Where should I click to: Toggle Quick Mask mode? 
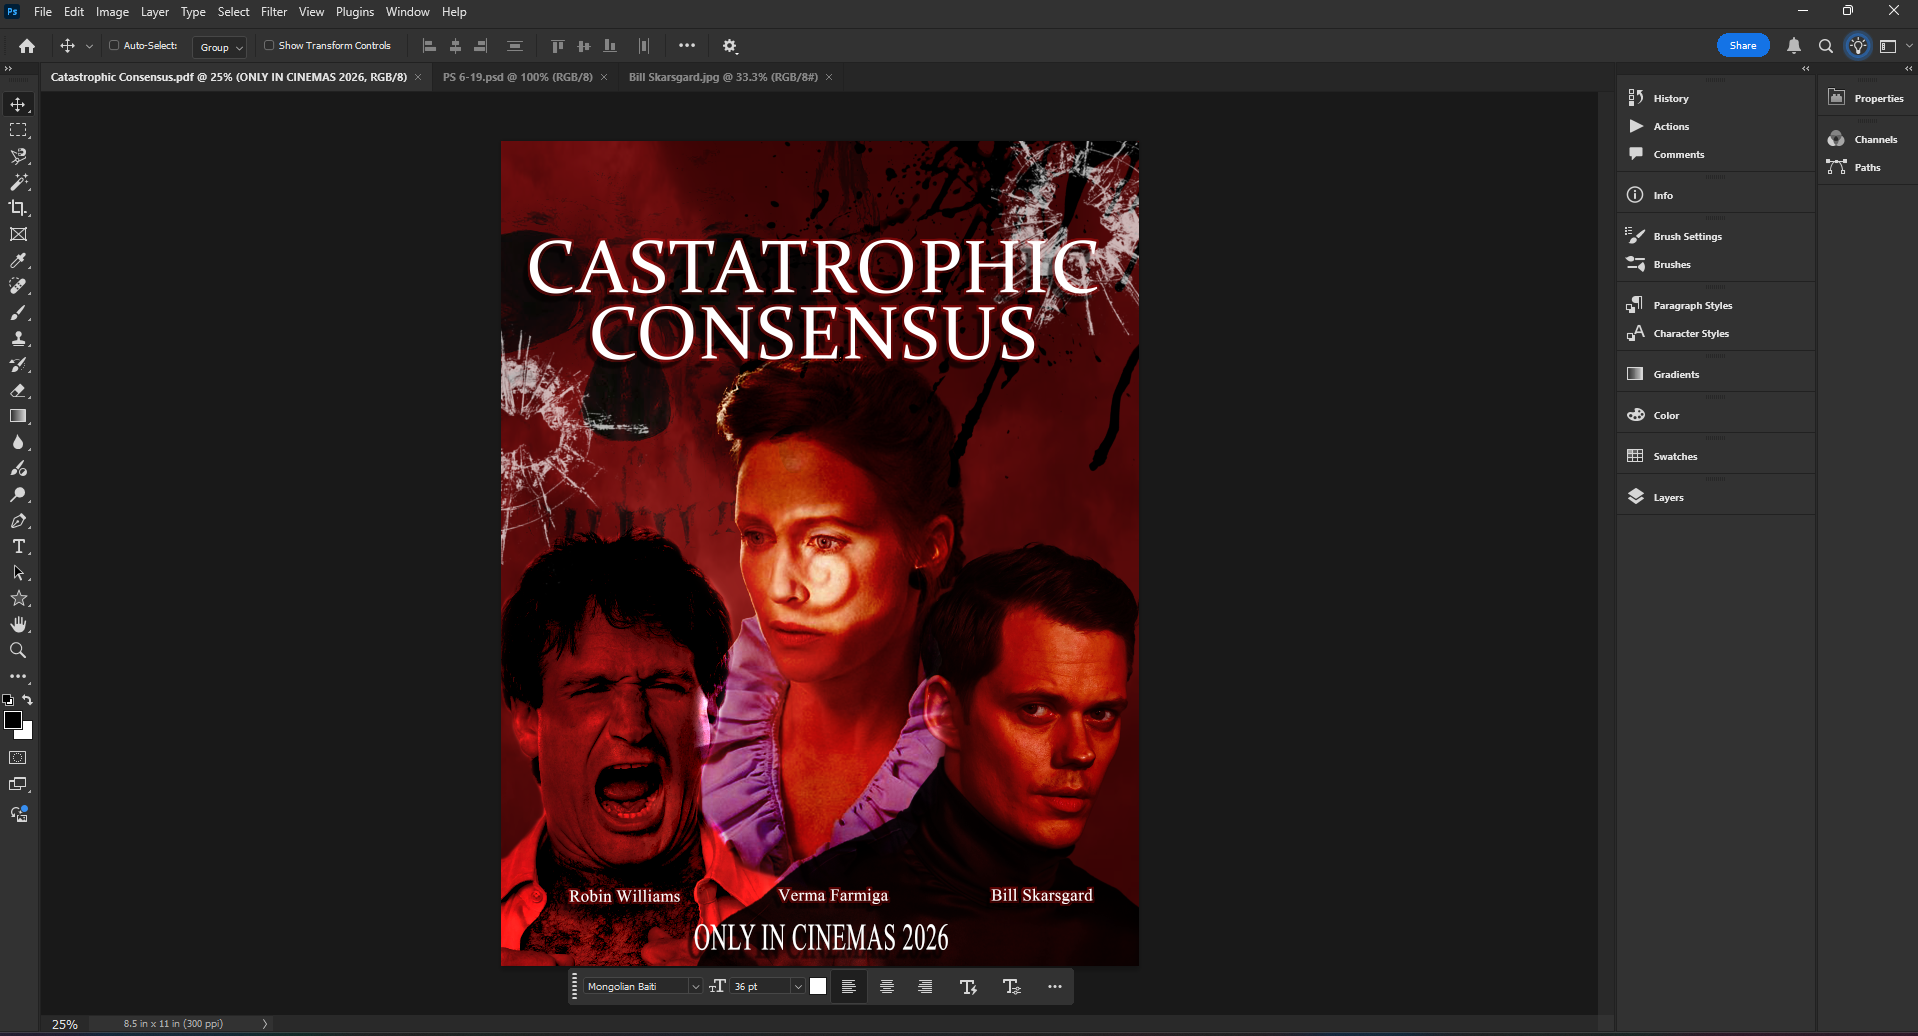(x=18, y=758)
